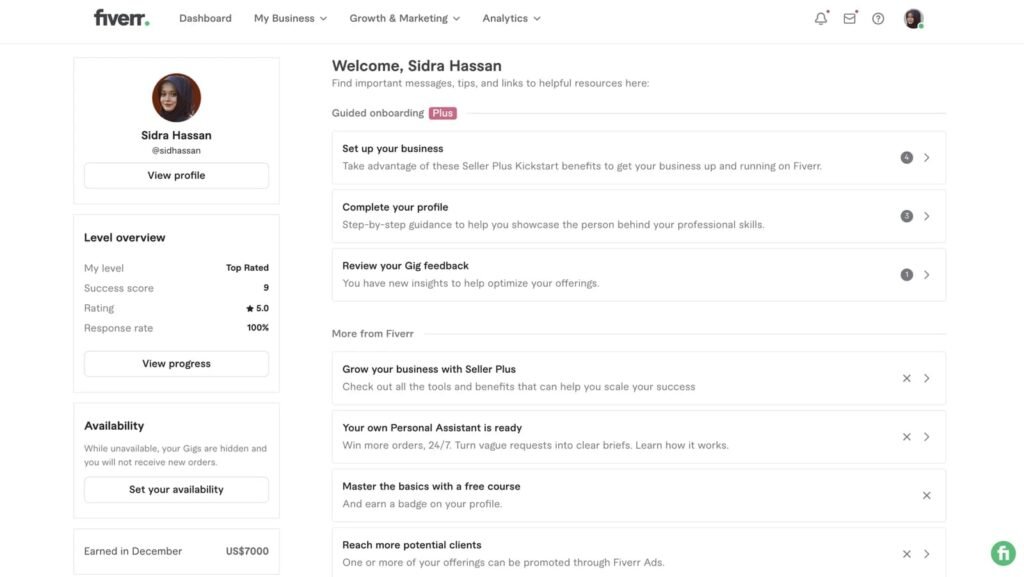Viewport: 1024px width, 577px height.
Task: Expand the Growth & Marketing dropdown
Action: (x=404, y=18)
